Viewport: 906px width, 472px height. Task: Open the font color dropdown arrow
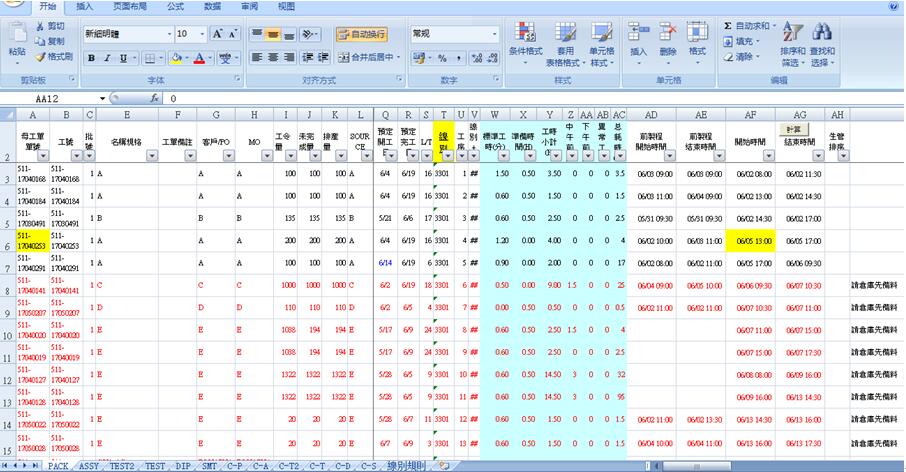210,58
